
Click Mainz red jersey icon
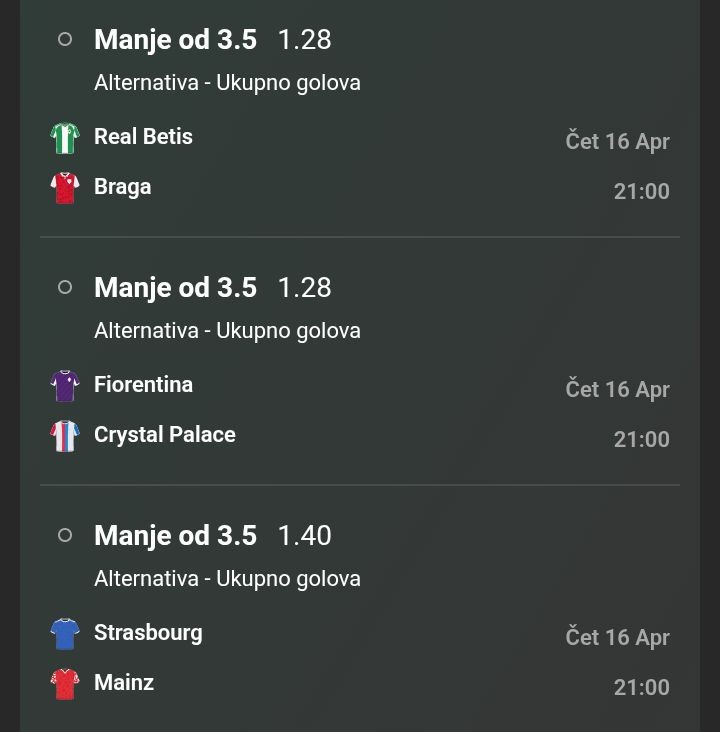pos(65,684)
